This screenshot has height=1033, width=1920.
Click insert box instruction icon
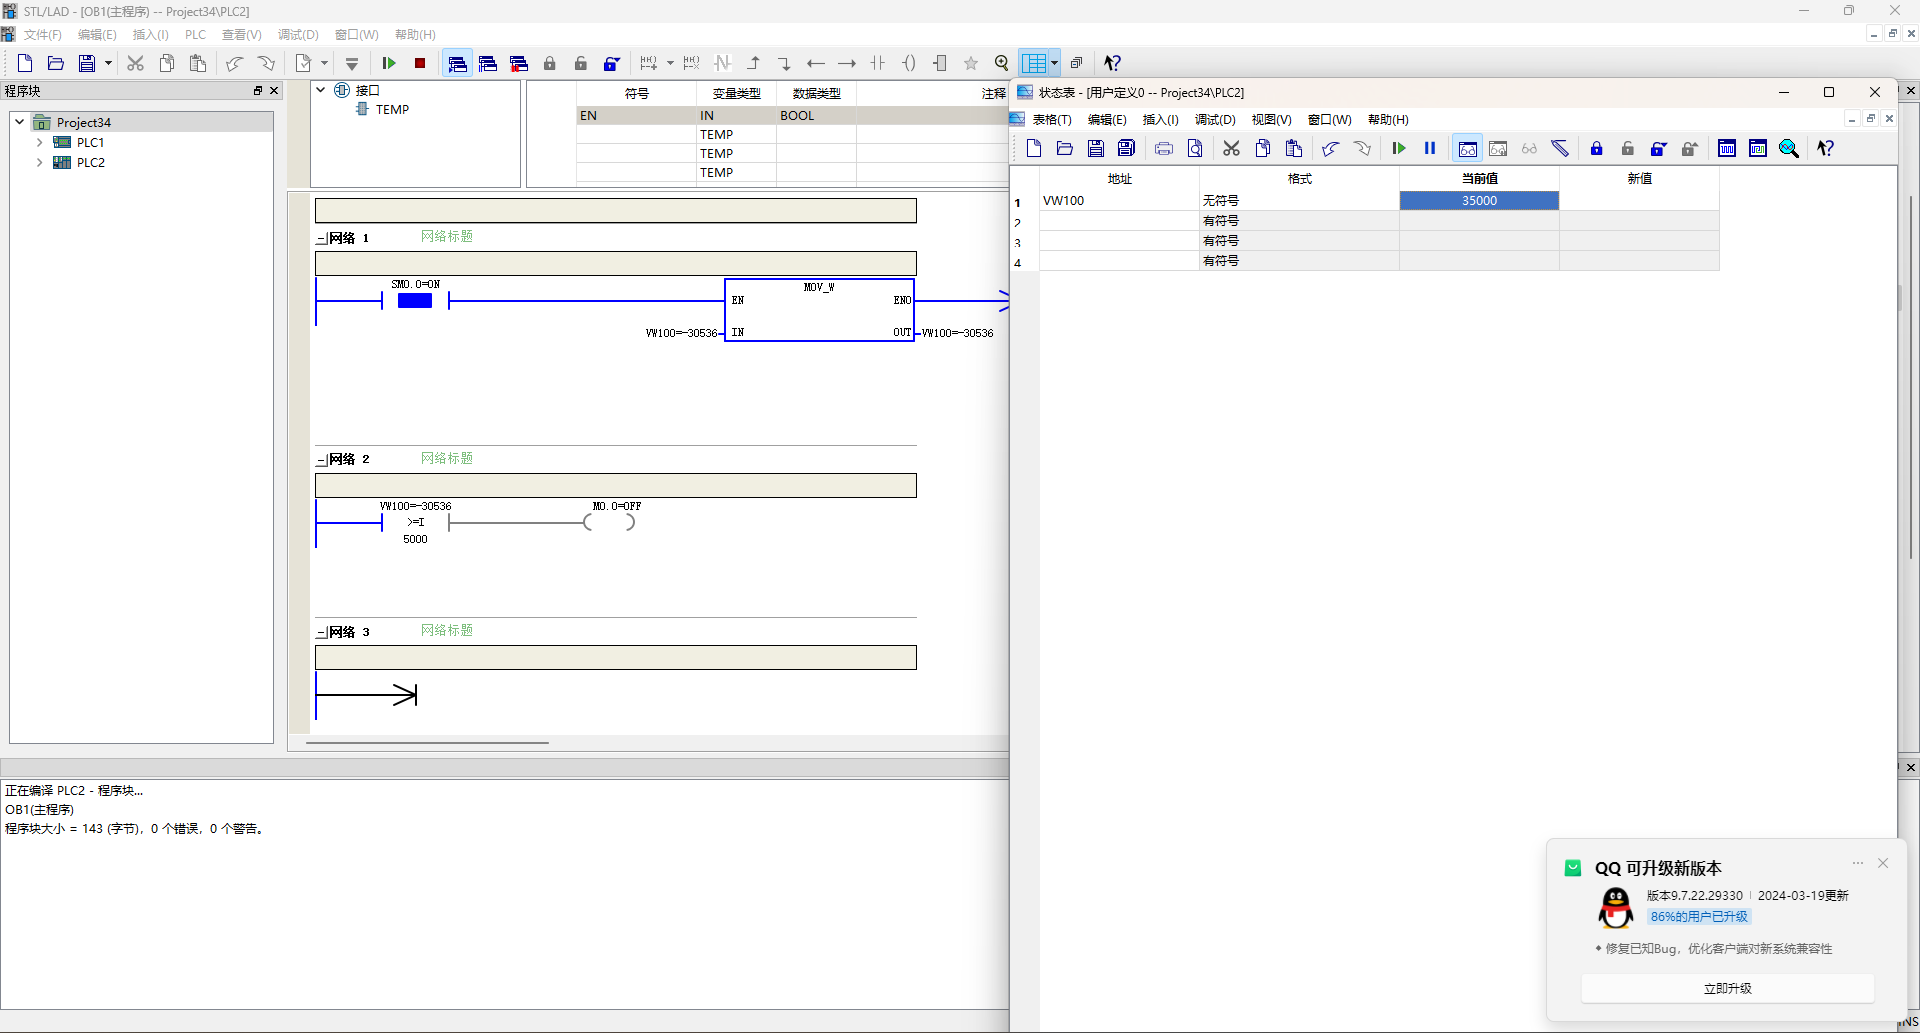(940, 63)
